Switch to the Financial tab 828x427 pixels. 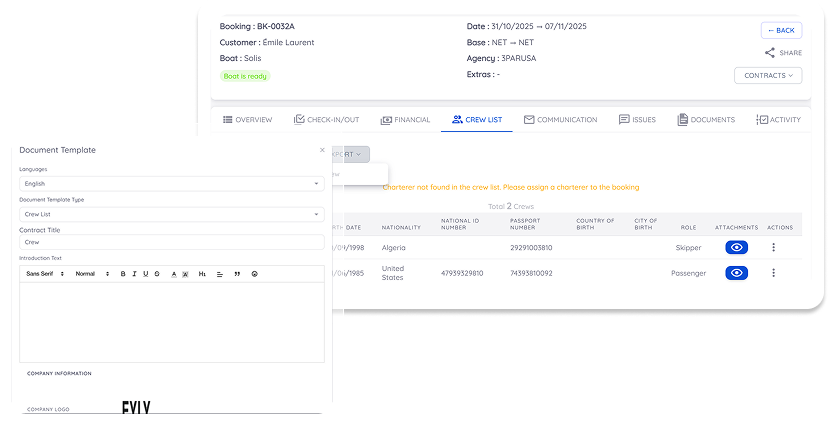tap(405, 120)
